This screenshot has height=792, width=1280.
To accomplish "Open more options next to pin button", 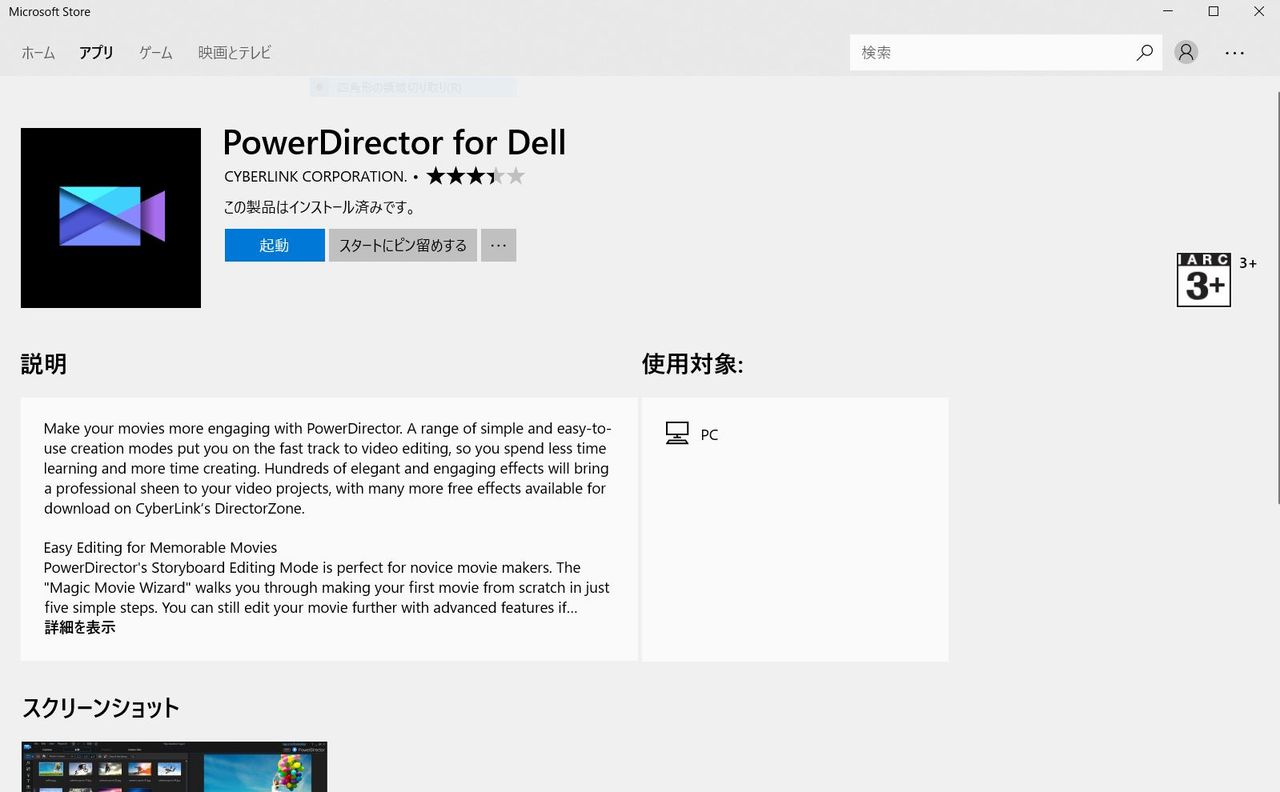I will 498,245.
